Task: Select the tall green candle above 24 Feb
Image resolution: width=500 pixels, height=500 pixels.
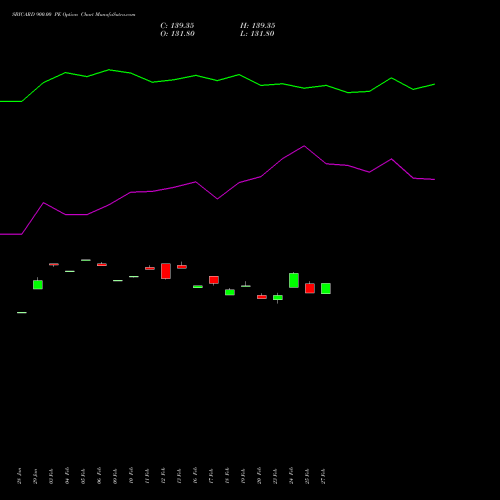Action: [294, 280]
